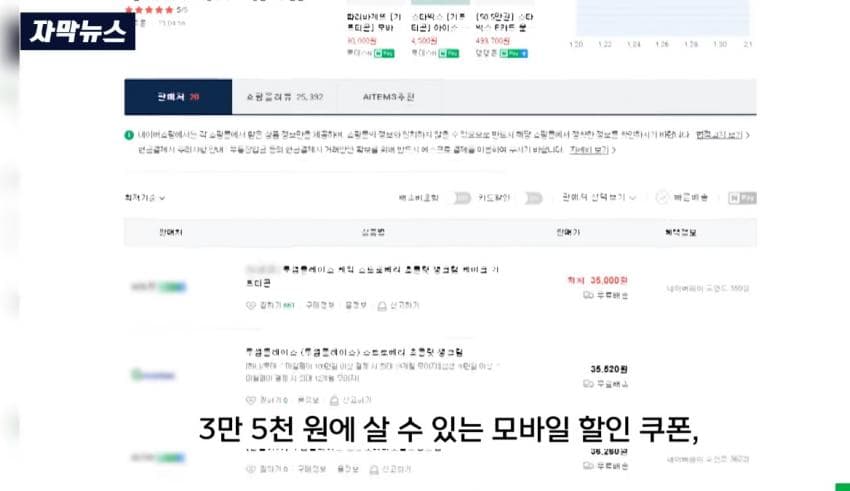Expand the seller selection view dropdown
This screenshot has width=850, height=491.
599,197
